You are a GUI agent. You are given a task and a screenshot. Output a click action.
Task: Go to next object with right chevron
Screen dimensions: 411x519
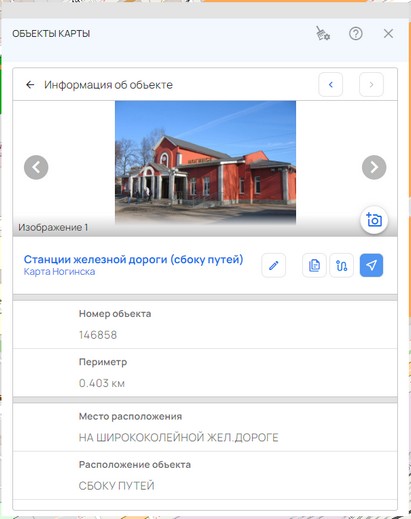[x=371, y=85]
